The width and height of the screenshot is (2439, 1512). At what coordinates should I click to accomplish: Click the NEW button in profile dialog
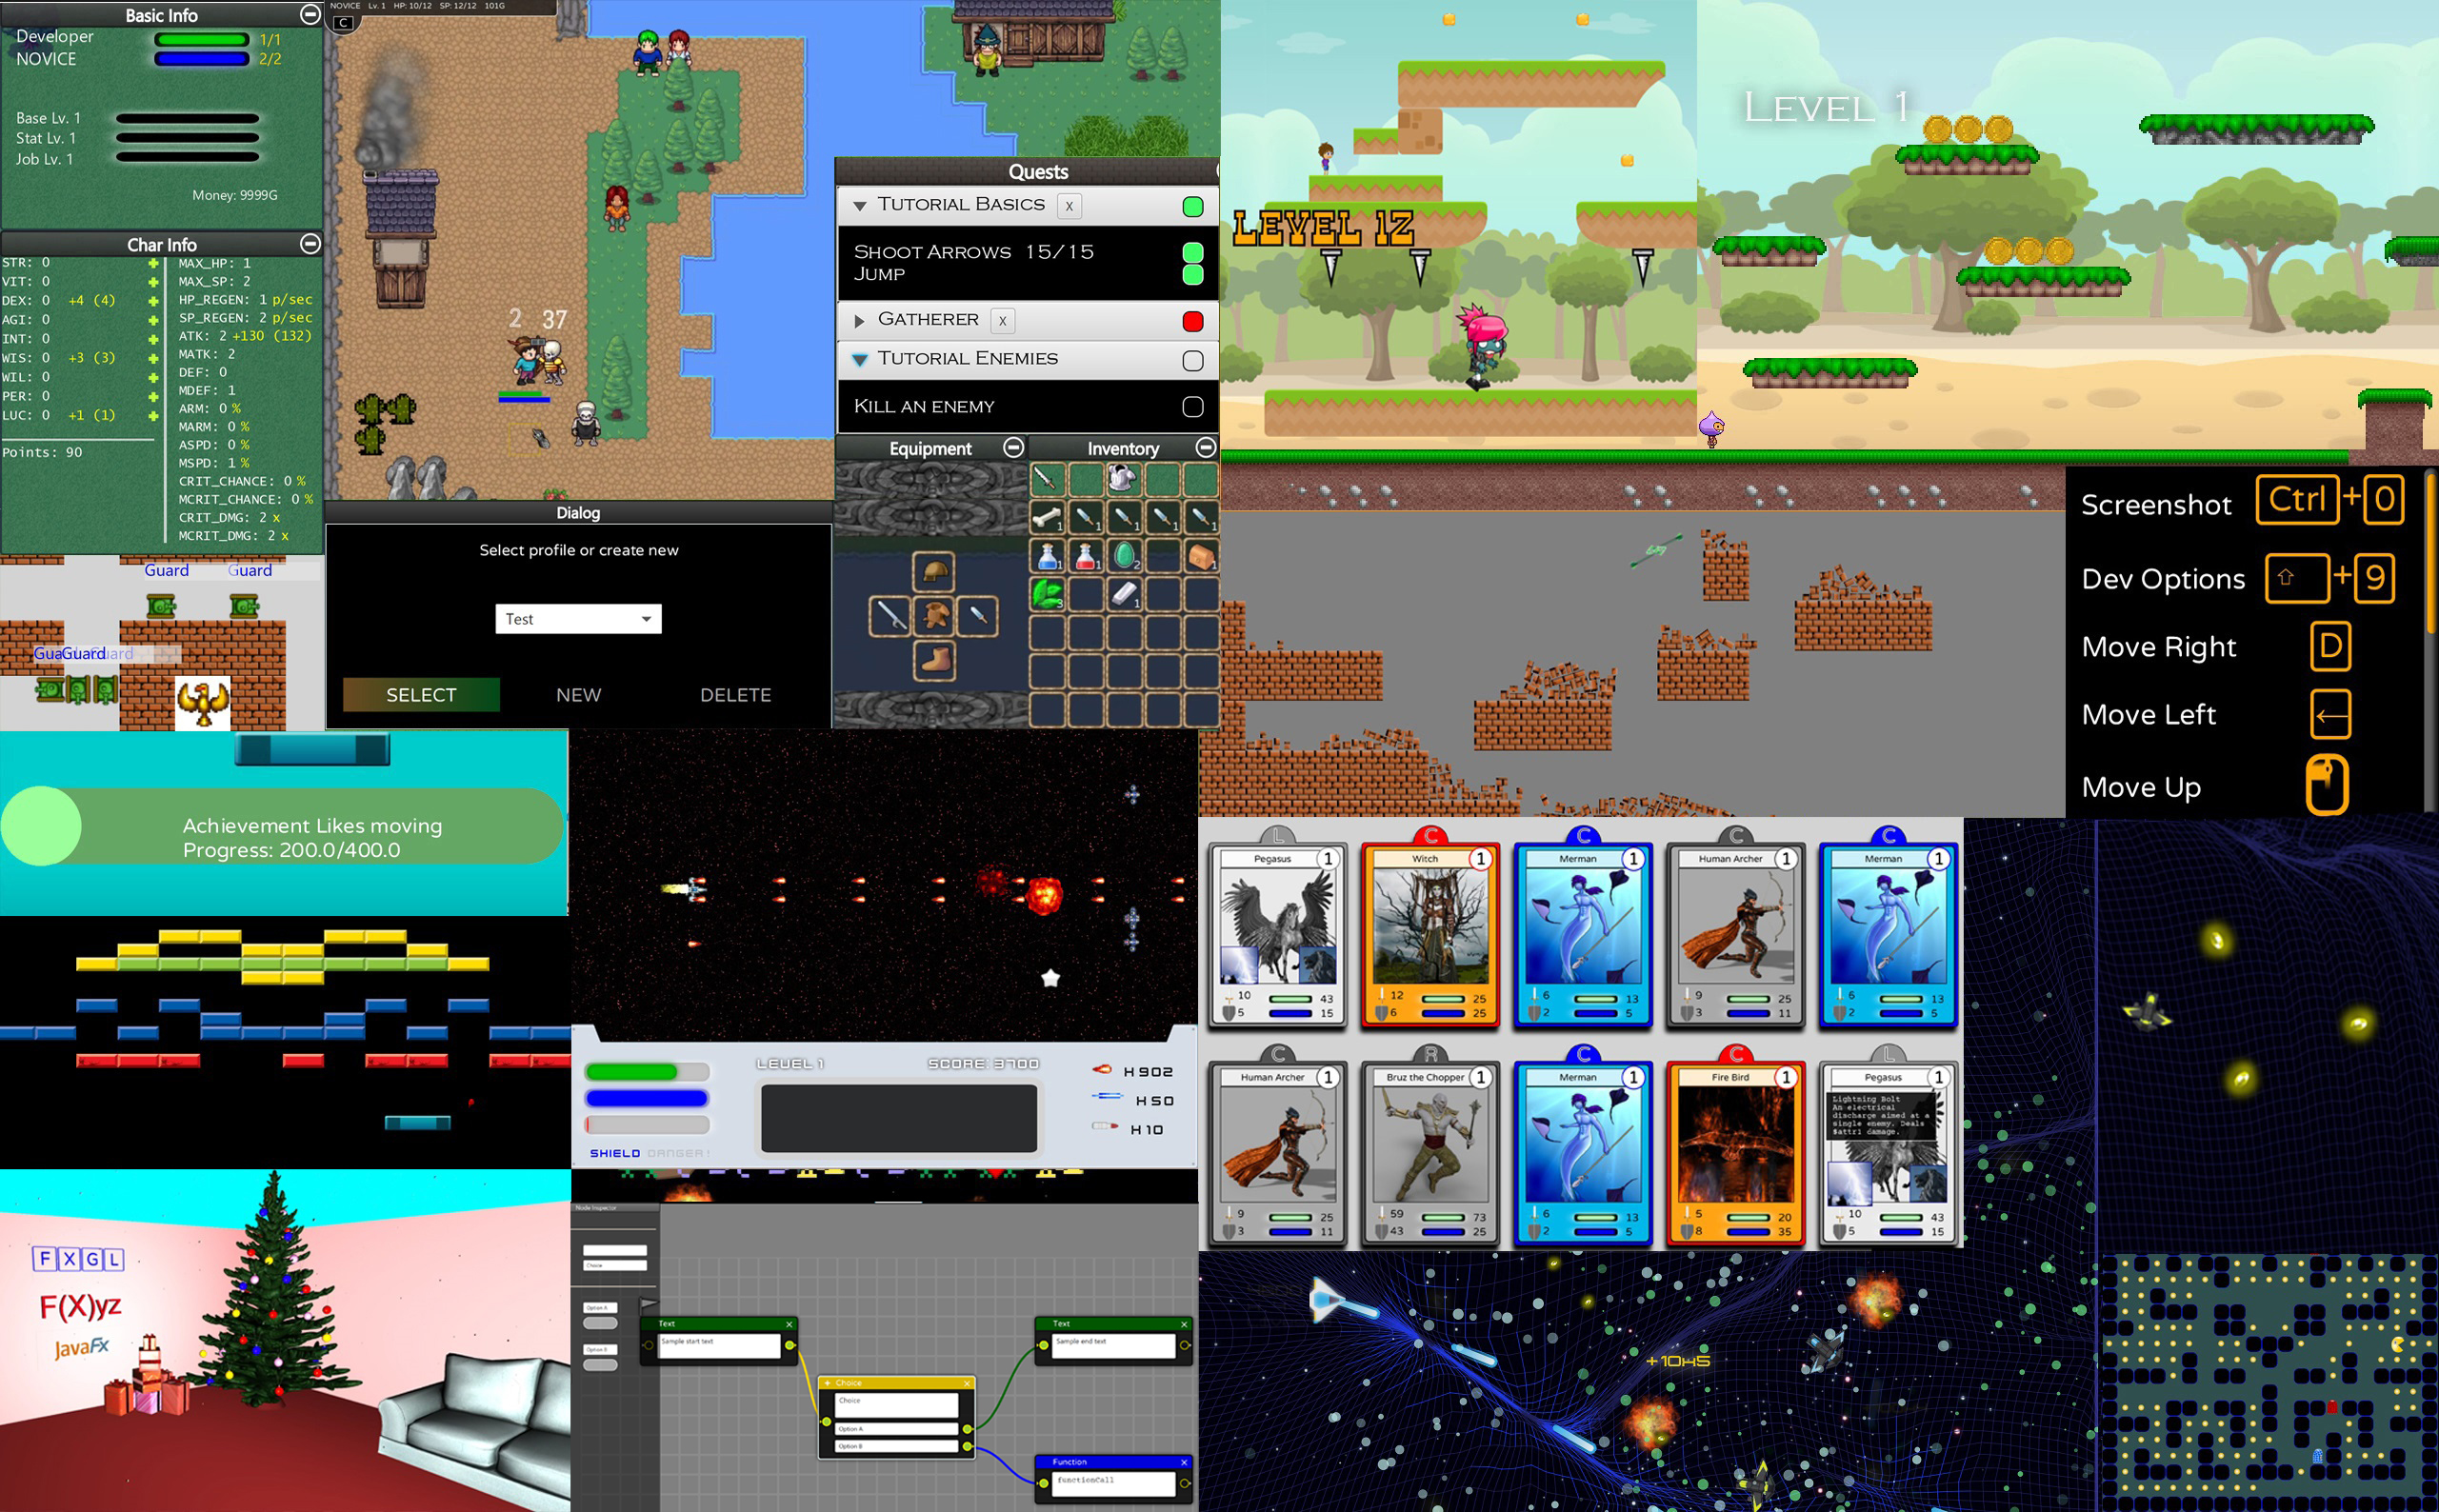click(x=576, y=693)
